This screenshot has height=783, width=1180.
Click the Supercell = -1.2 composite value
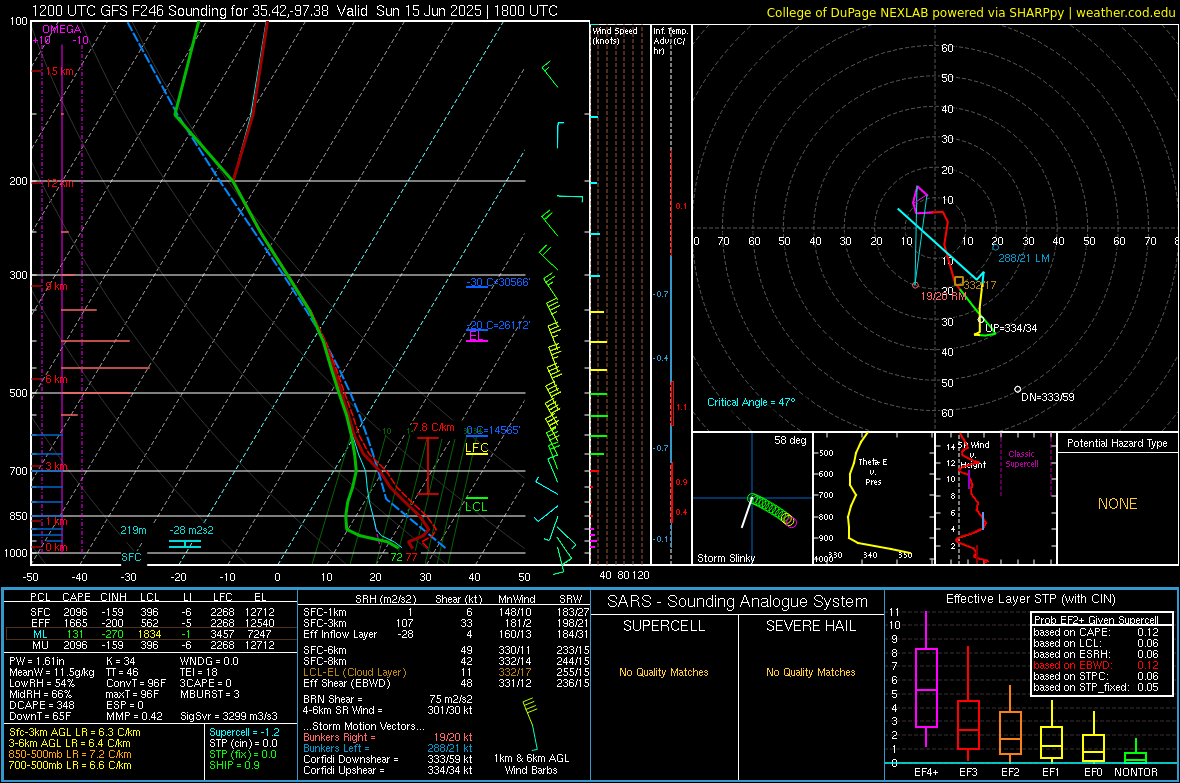245,732
